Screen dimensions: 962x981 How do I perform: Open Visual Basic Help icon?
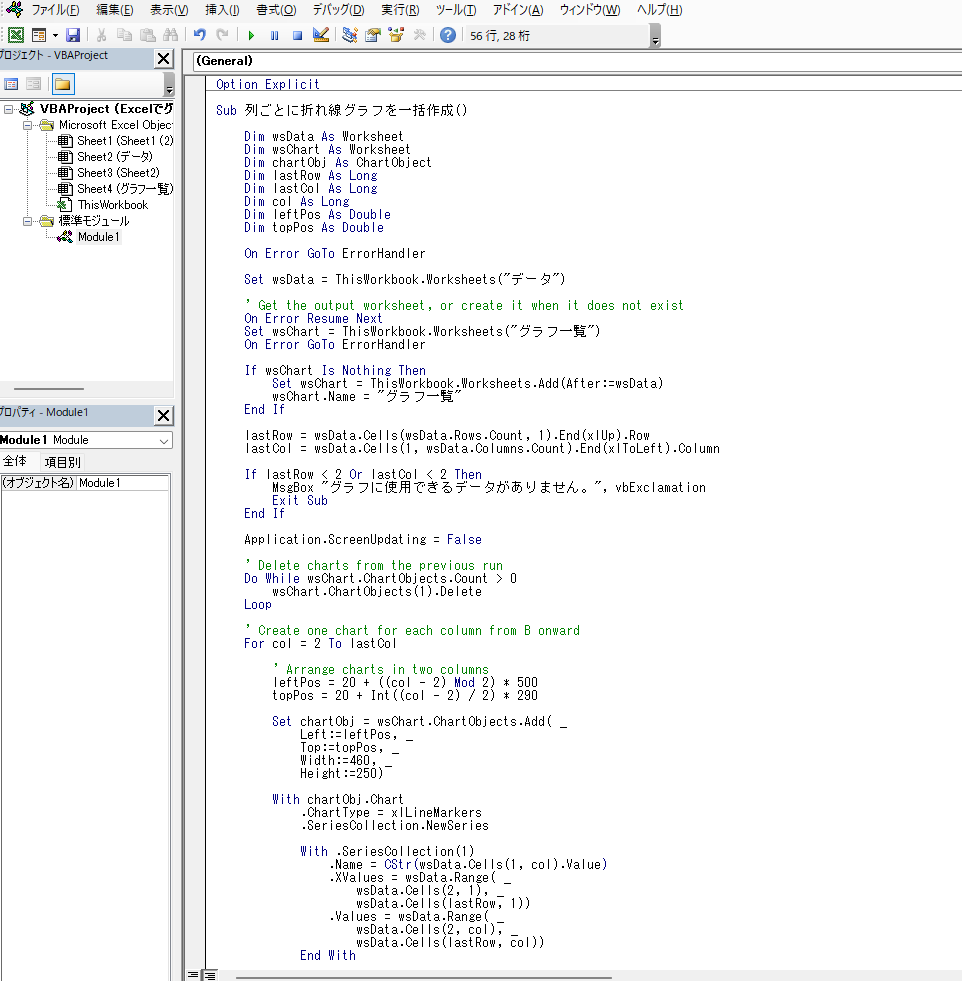coord(448,35)
